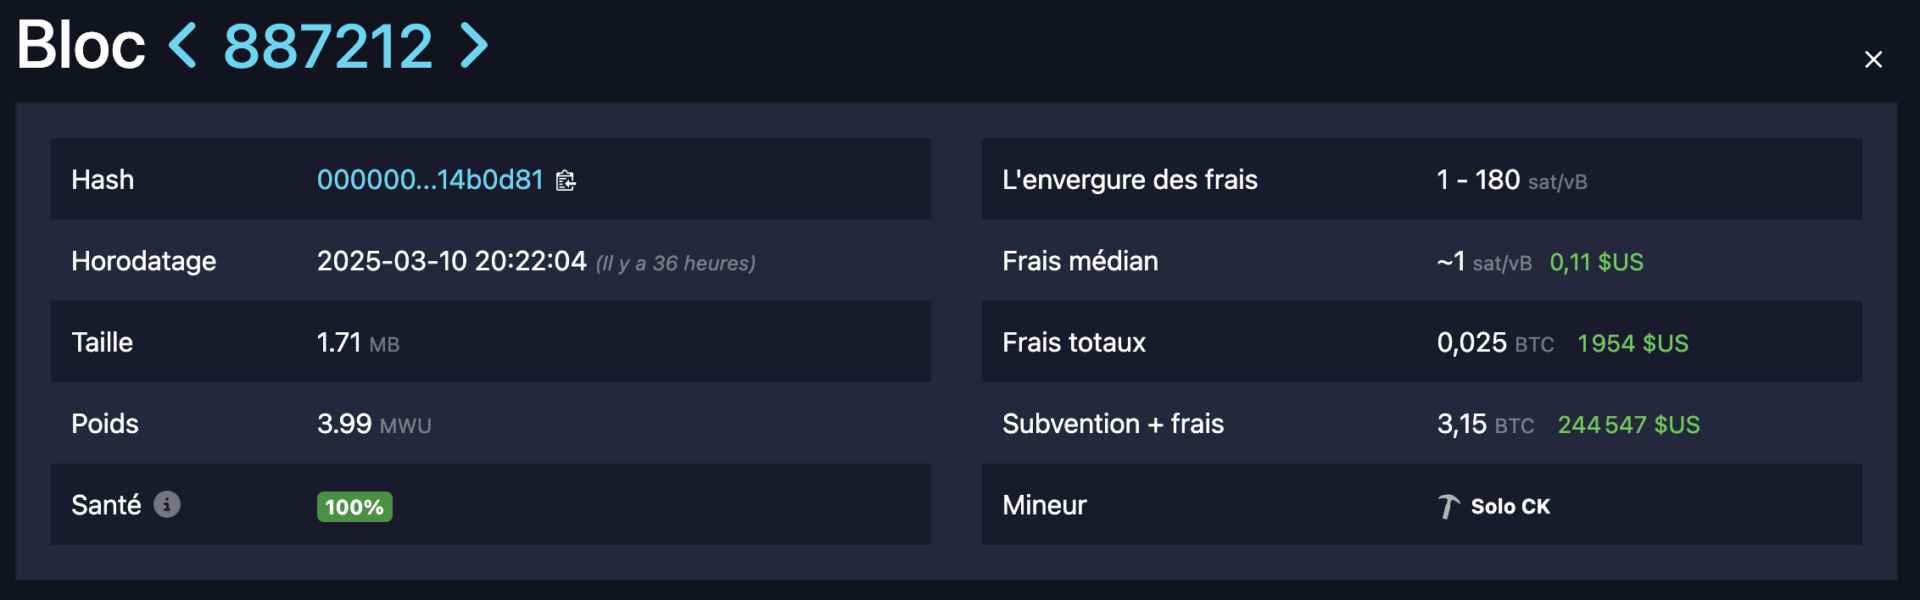Click the 'Il y a 36 heures' text
This screenshot has height=600, width=1920.
point(676,263)
